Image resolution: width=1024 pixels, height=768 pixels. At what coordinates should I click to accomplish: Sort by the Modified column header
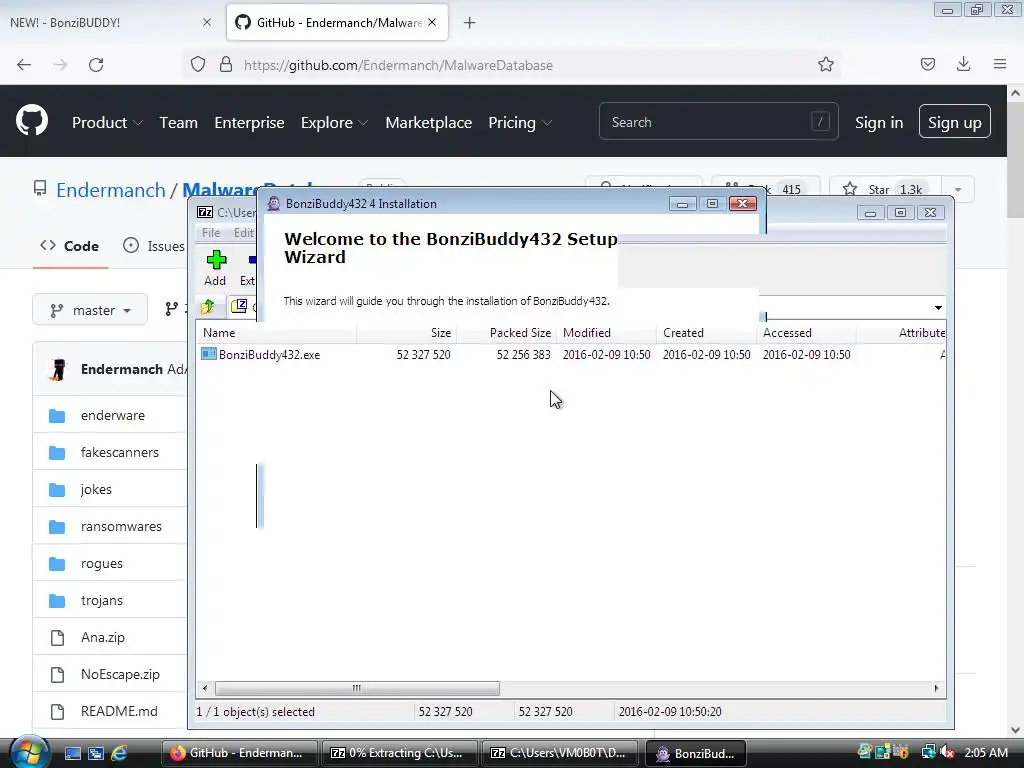click(x=606, y=333)
